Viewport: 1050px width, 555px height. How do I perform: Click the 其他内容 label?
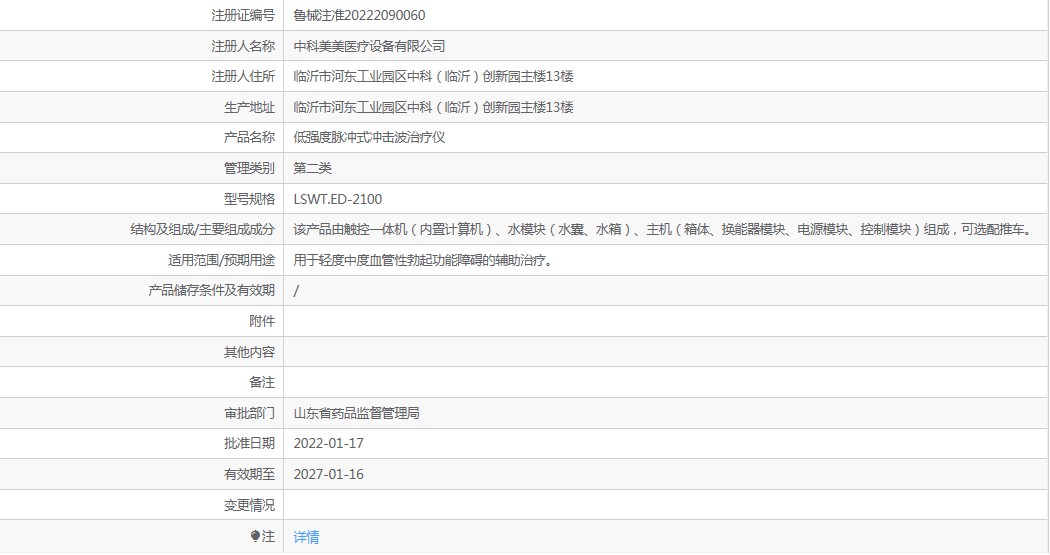[x=249, y=352]
